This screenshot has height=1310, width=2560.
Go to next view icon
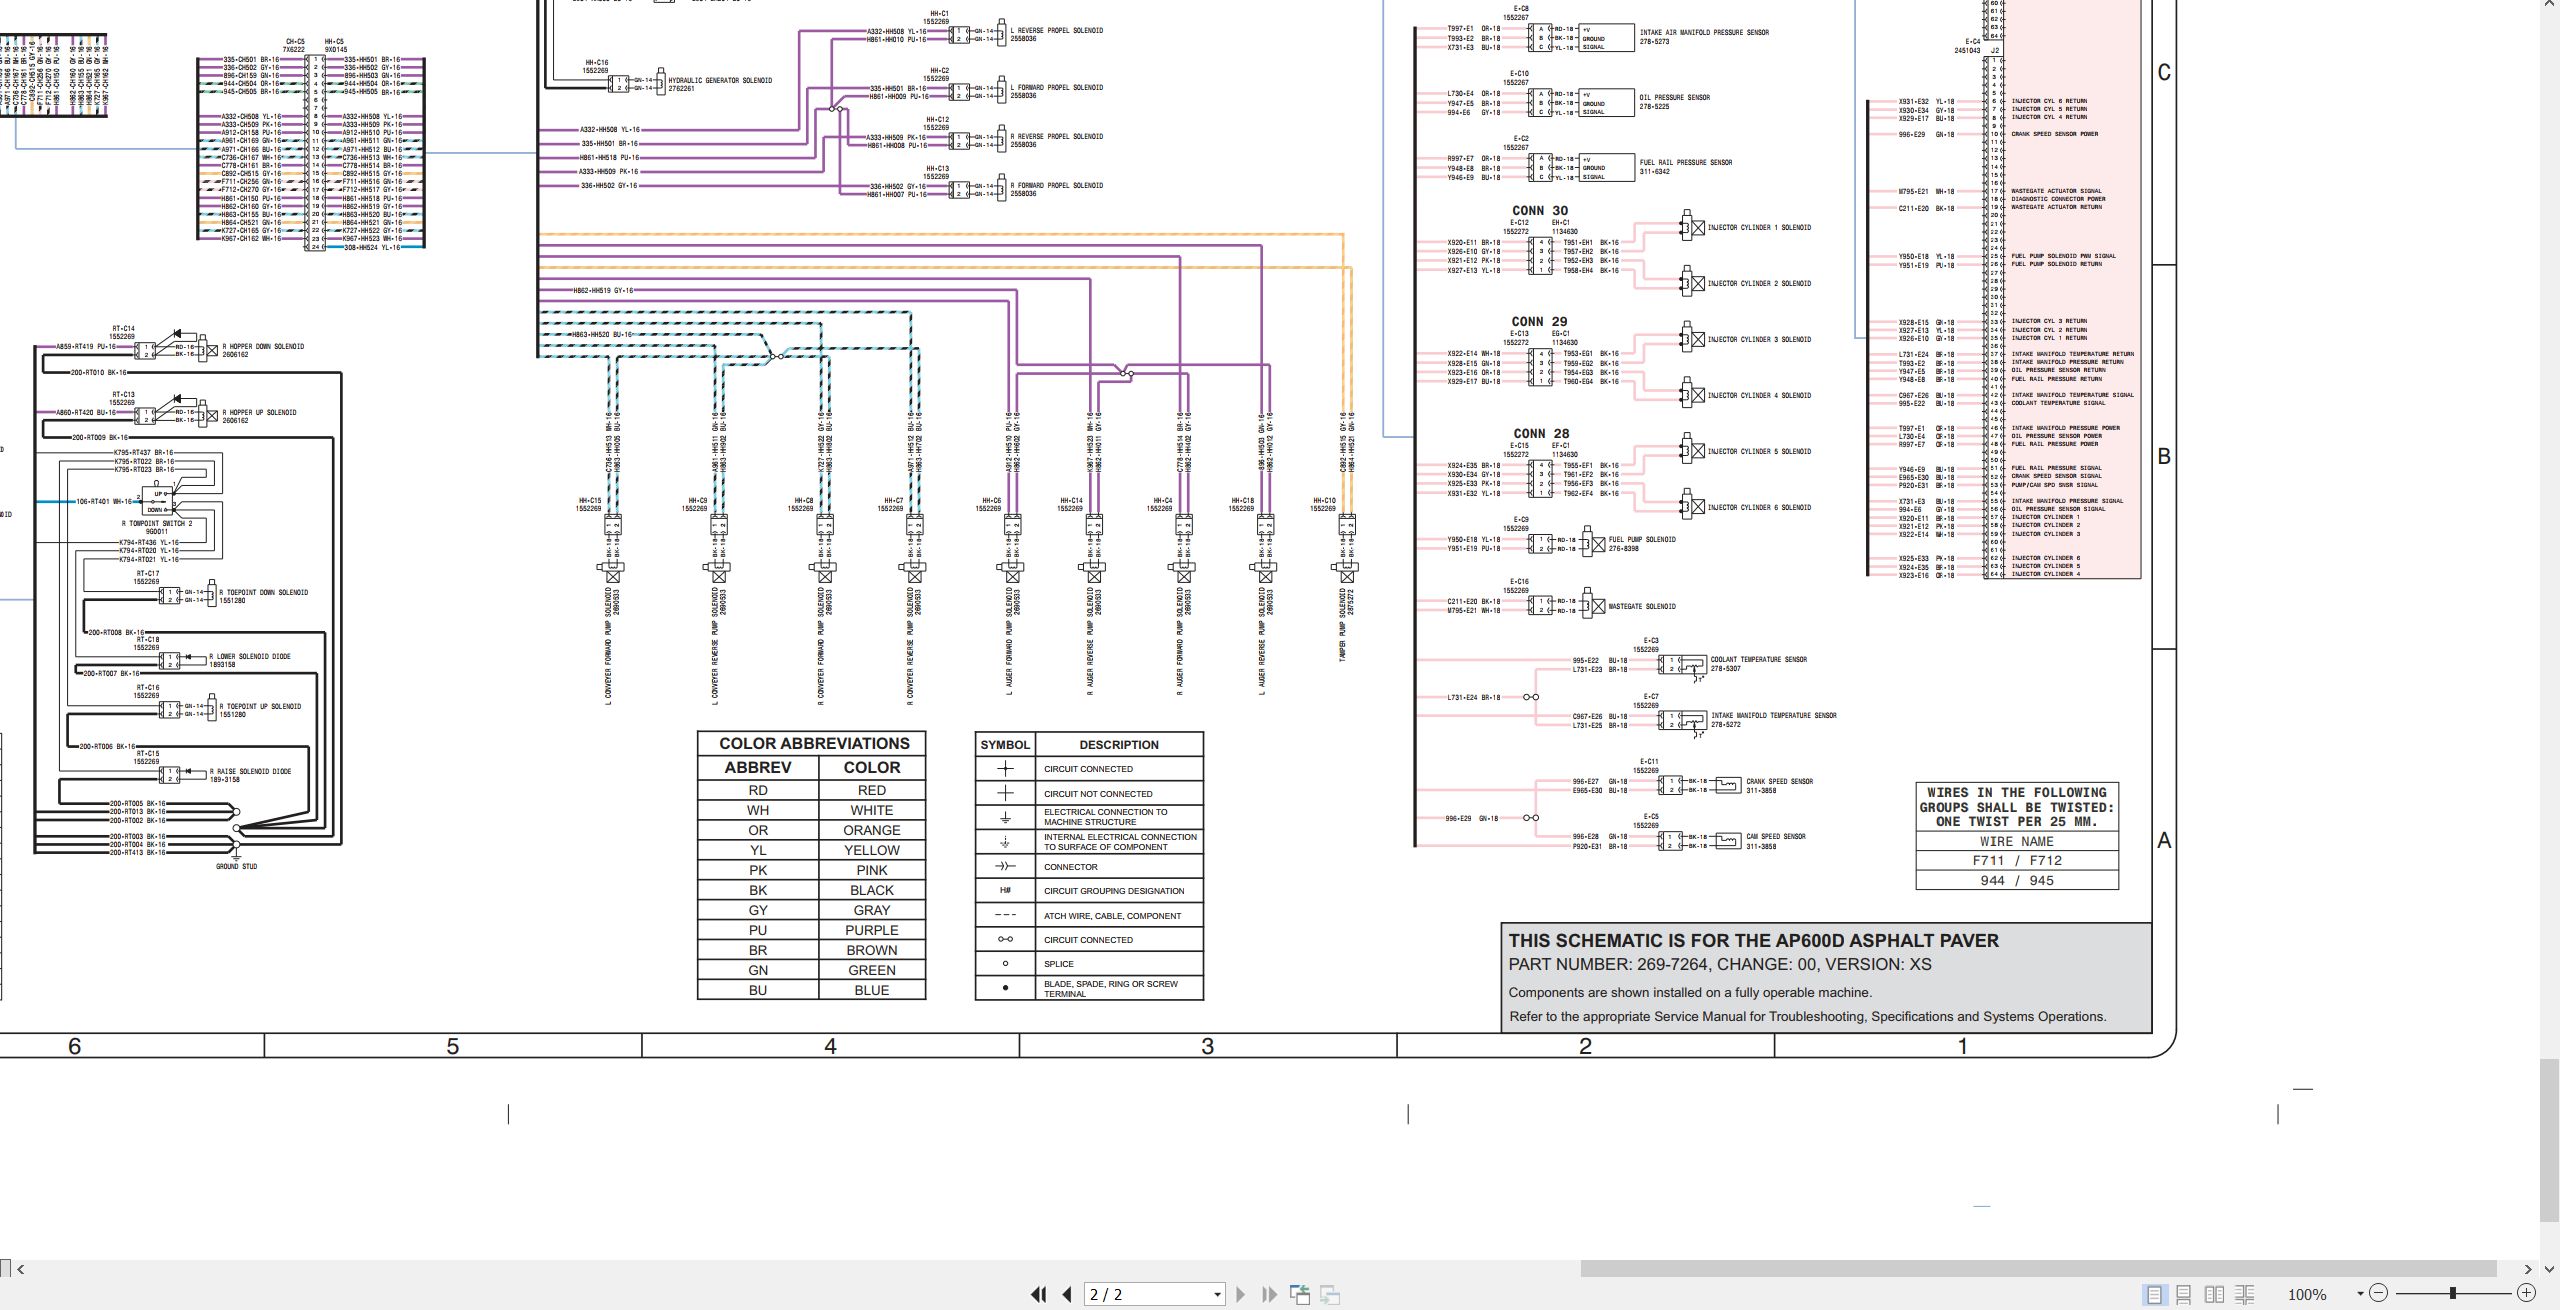click(1330, 1294)
